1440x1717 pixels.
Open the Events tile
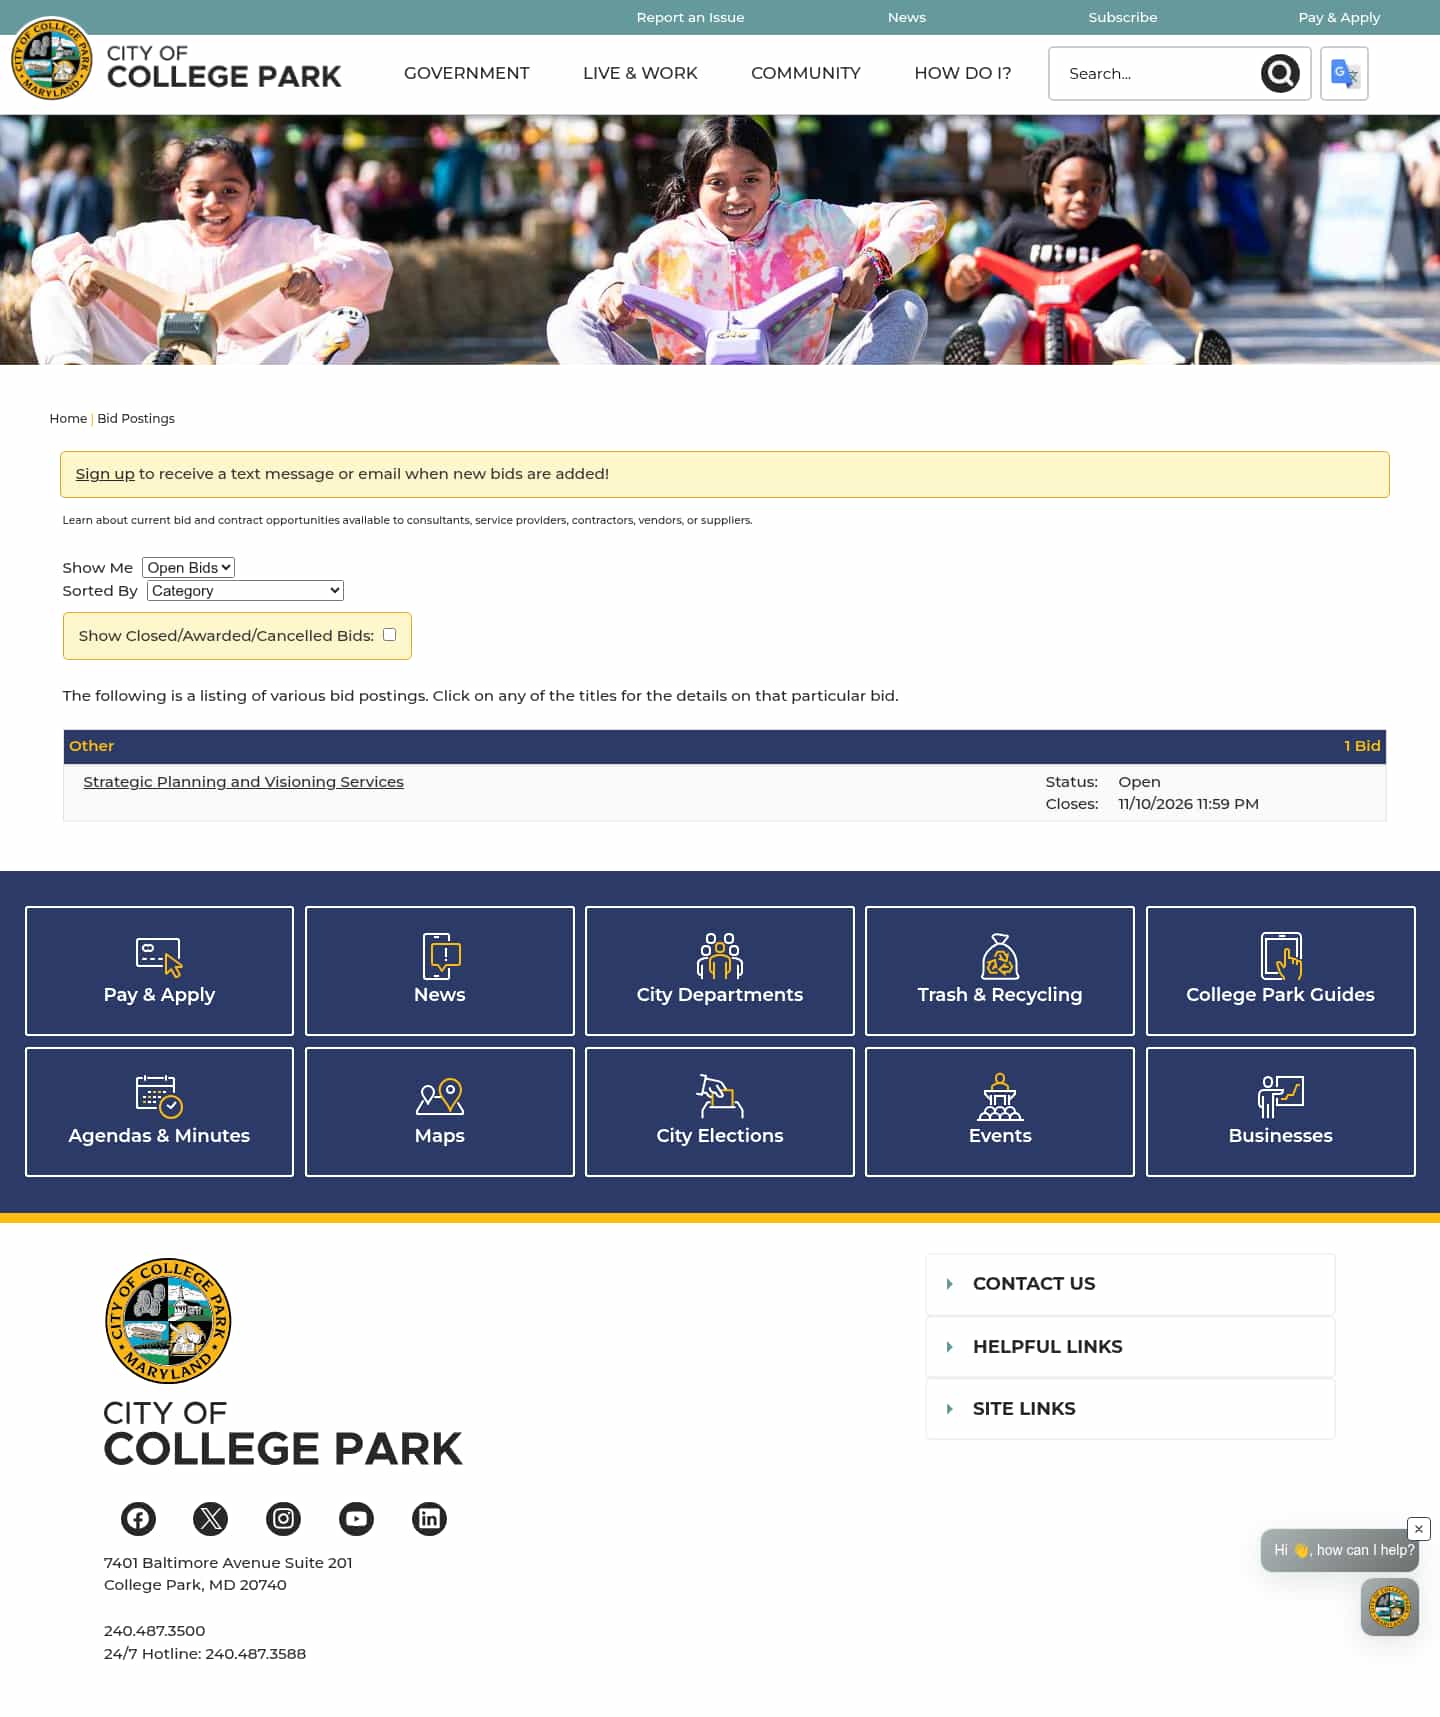[x=1000, y=1111]
